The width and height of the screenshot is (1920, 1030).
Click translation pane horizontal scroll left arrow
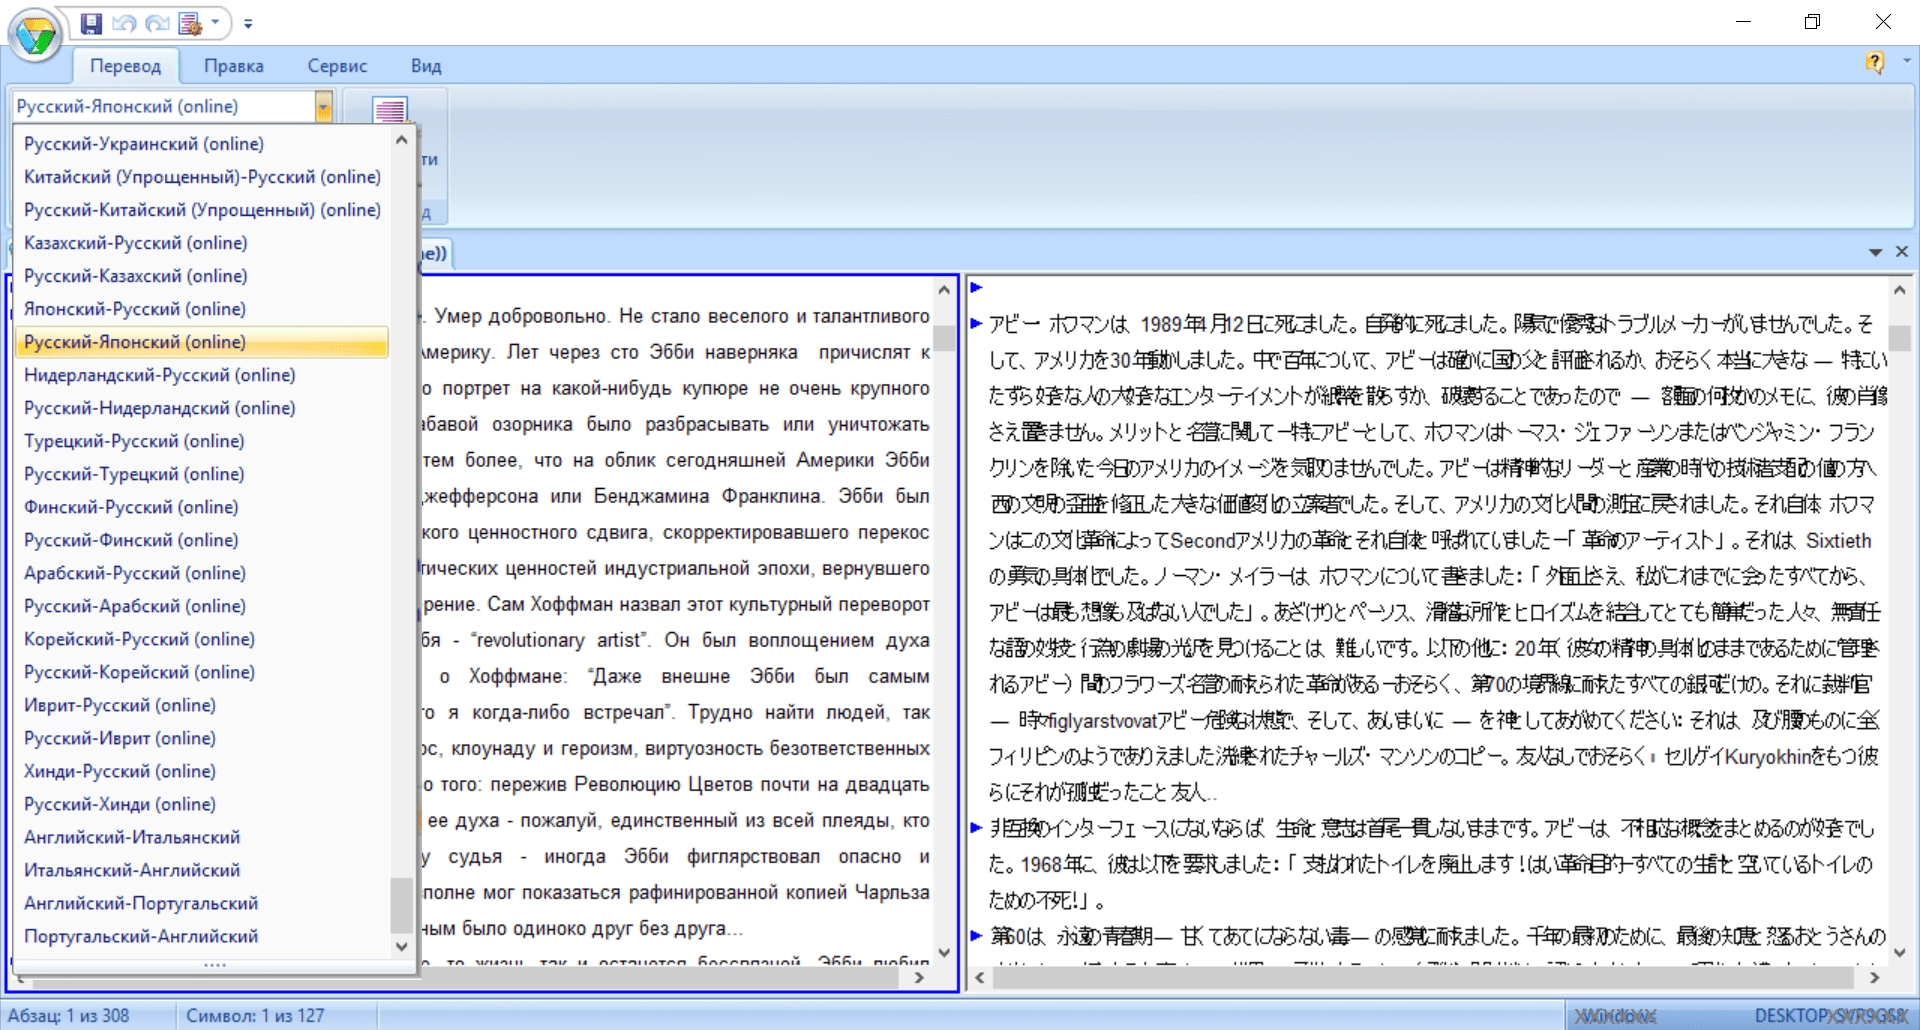[980, 978]
